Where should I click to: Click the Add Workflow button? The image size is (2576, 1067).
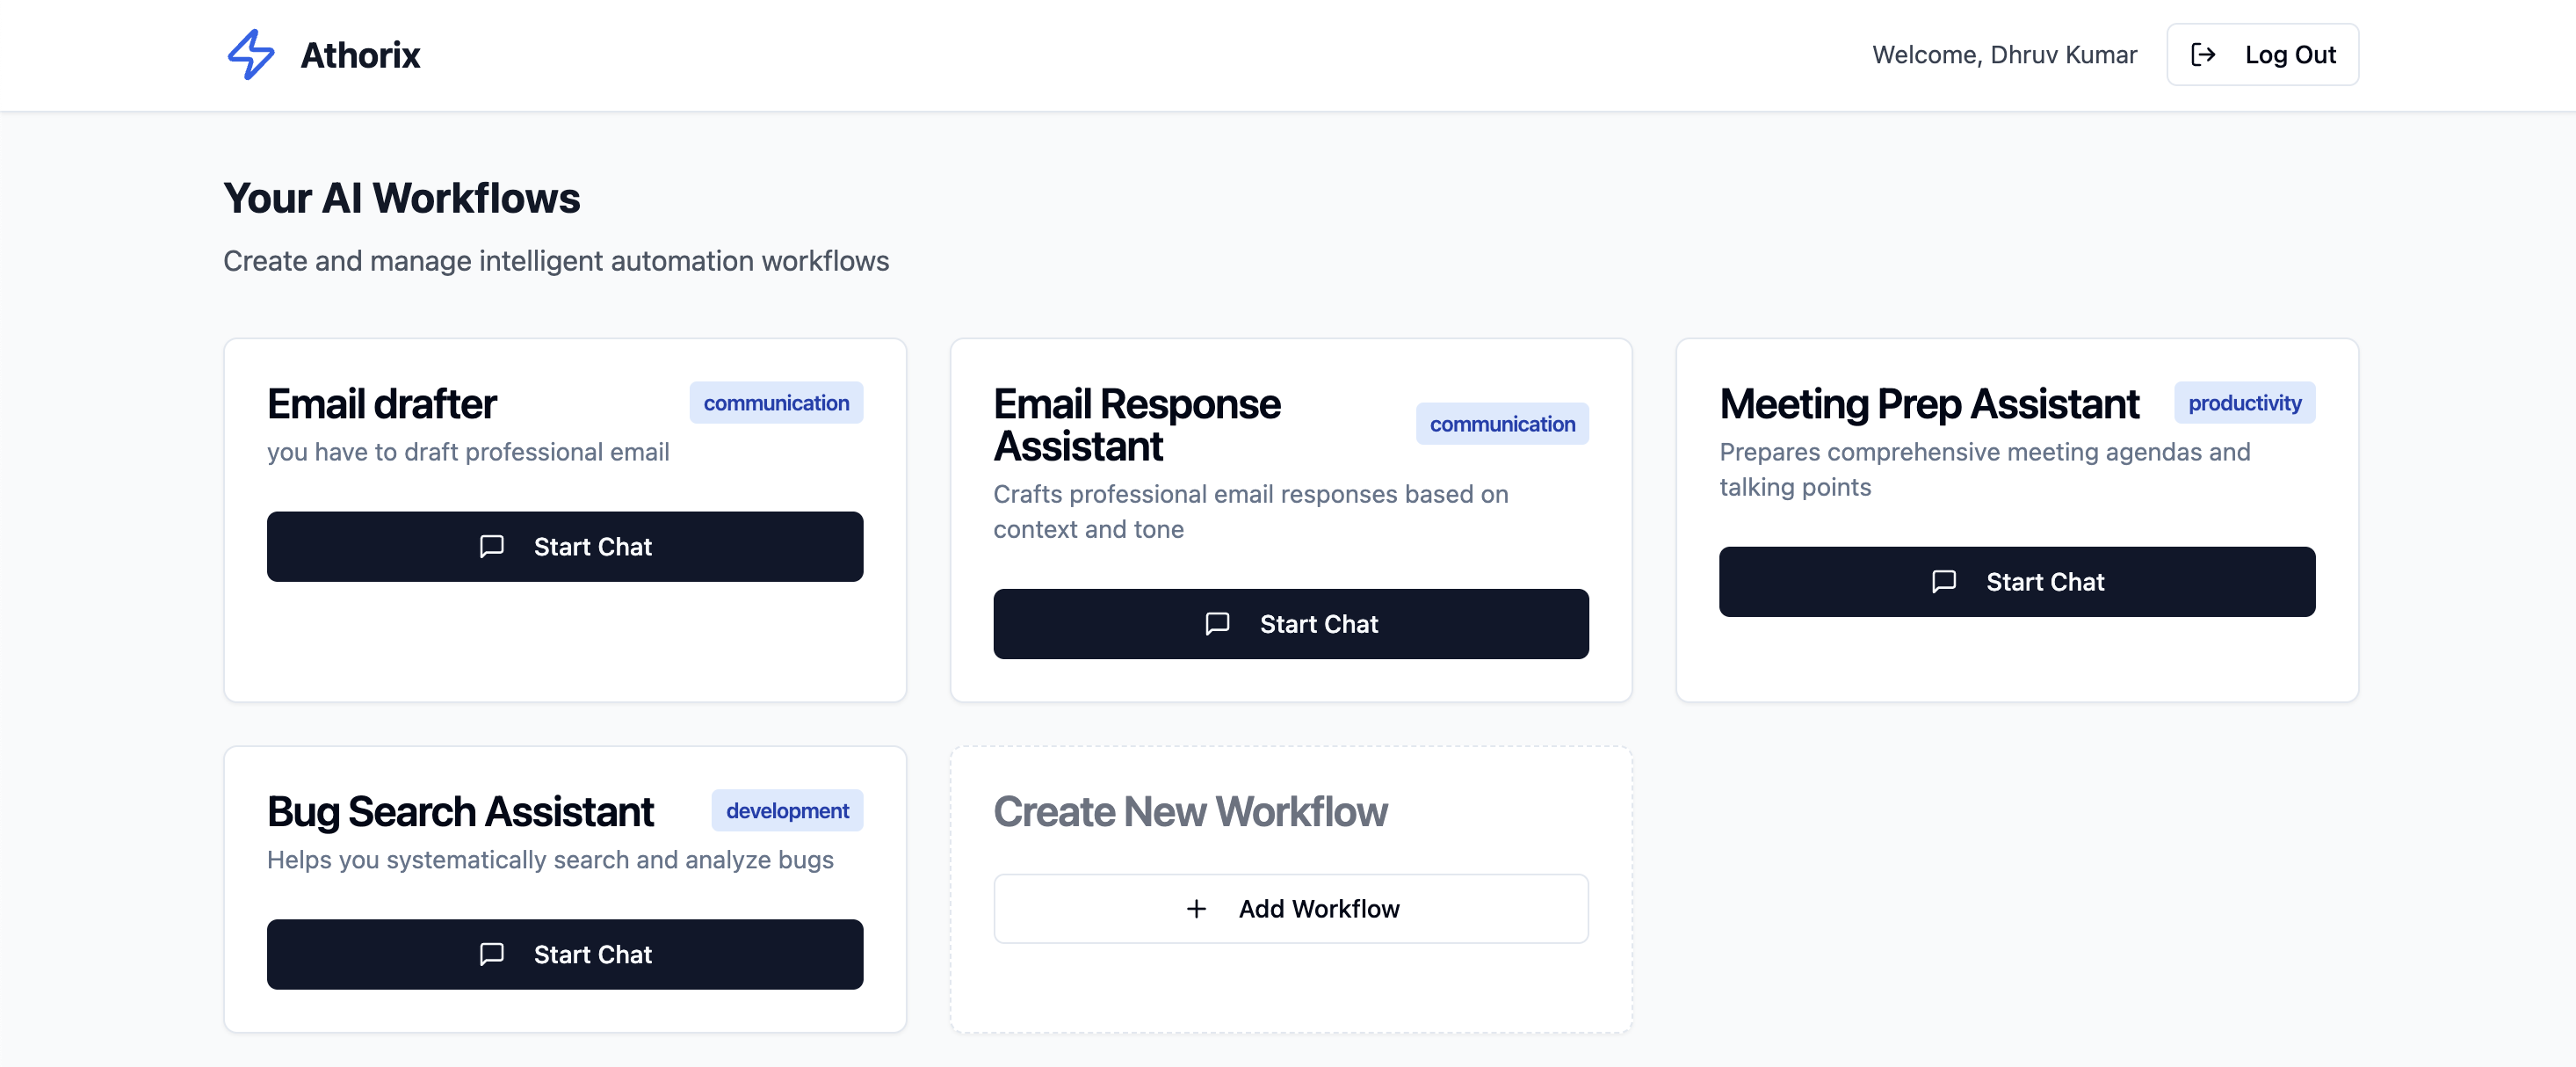click(1290, 908)
